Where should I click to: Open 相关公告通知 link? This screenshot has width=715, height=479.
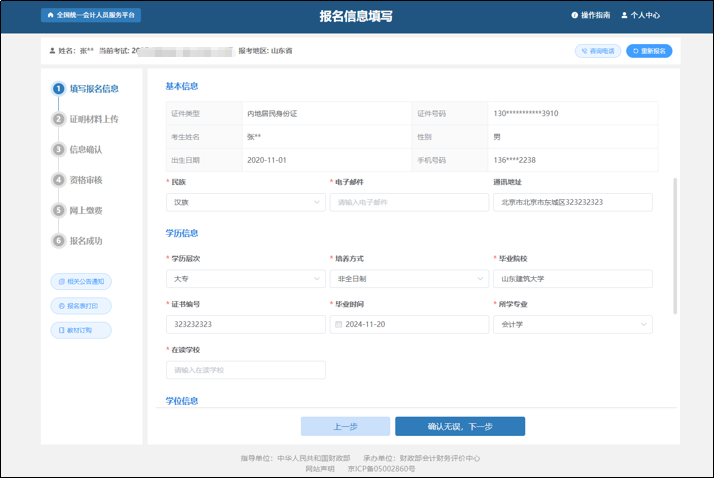[81, 282]
